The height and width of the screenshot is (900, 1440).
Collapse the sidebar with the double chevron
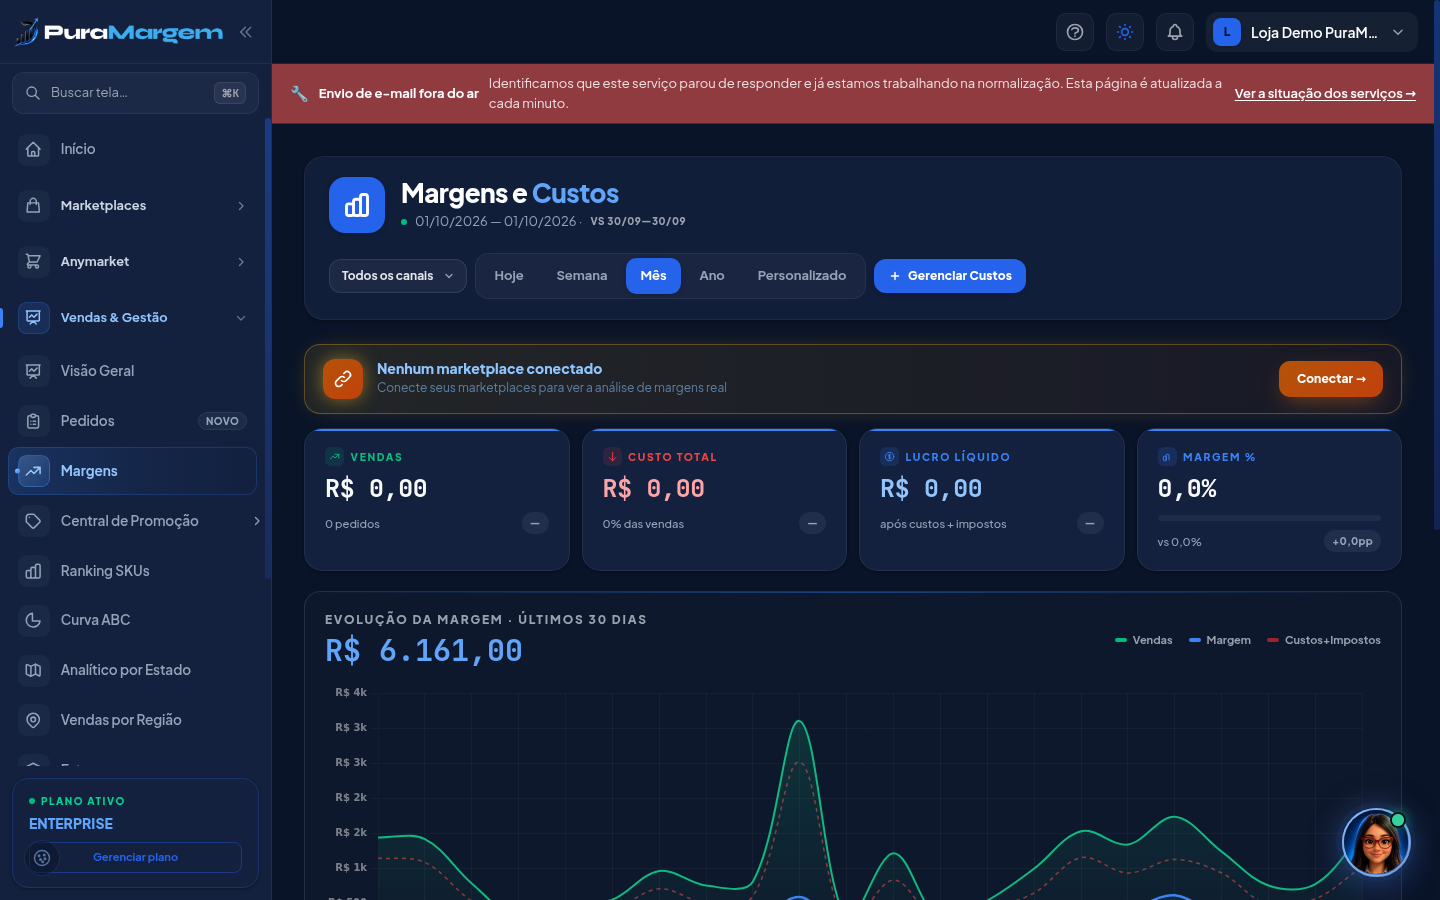click(246, 32)
